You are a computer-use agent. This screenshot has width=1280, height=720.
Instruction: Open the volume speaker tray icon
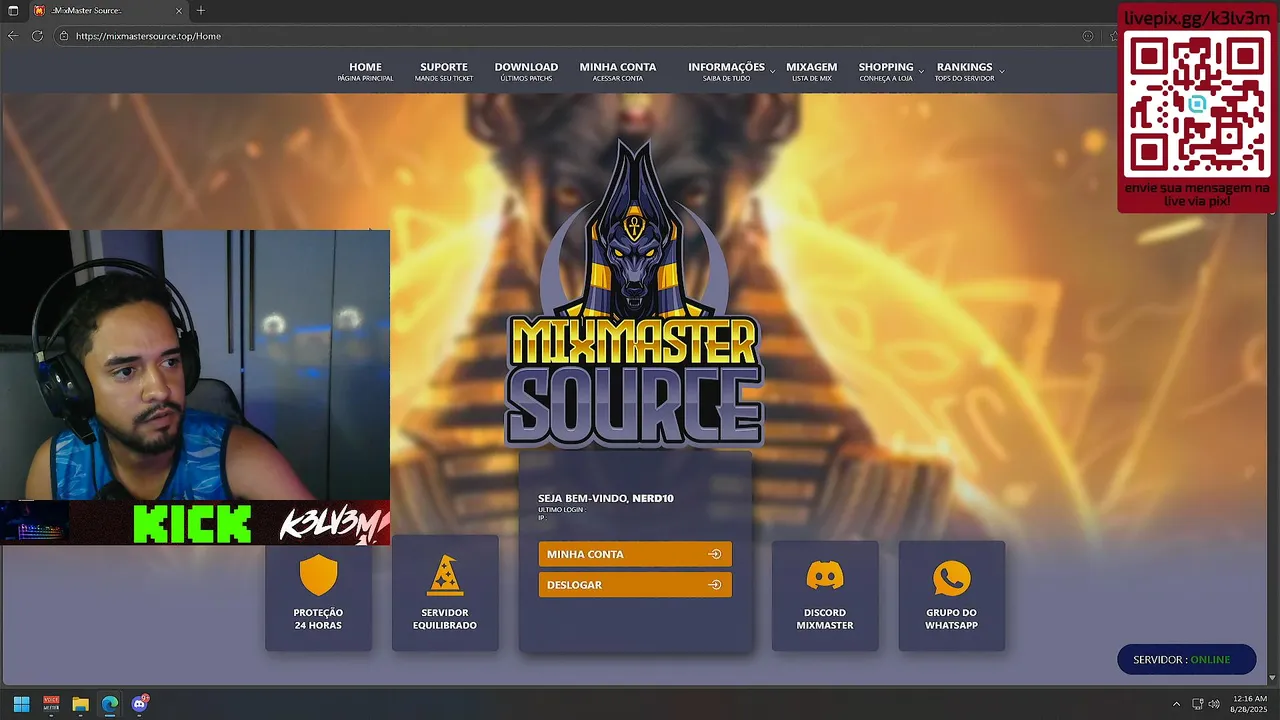click(x=1214, y=704)
